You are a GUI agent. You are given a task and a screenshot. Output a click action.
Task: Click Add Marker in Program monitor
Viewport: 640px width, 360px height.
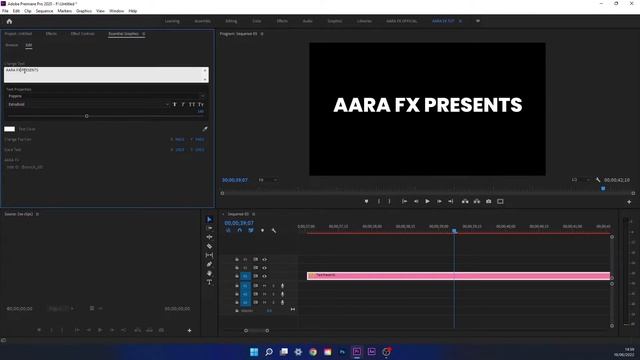click(x=366, y=201)
